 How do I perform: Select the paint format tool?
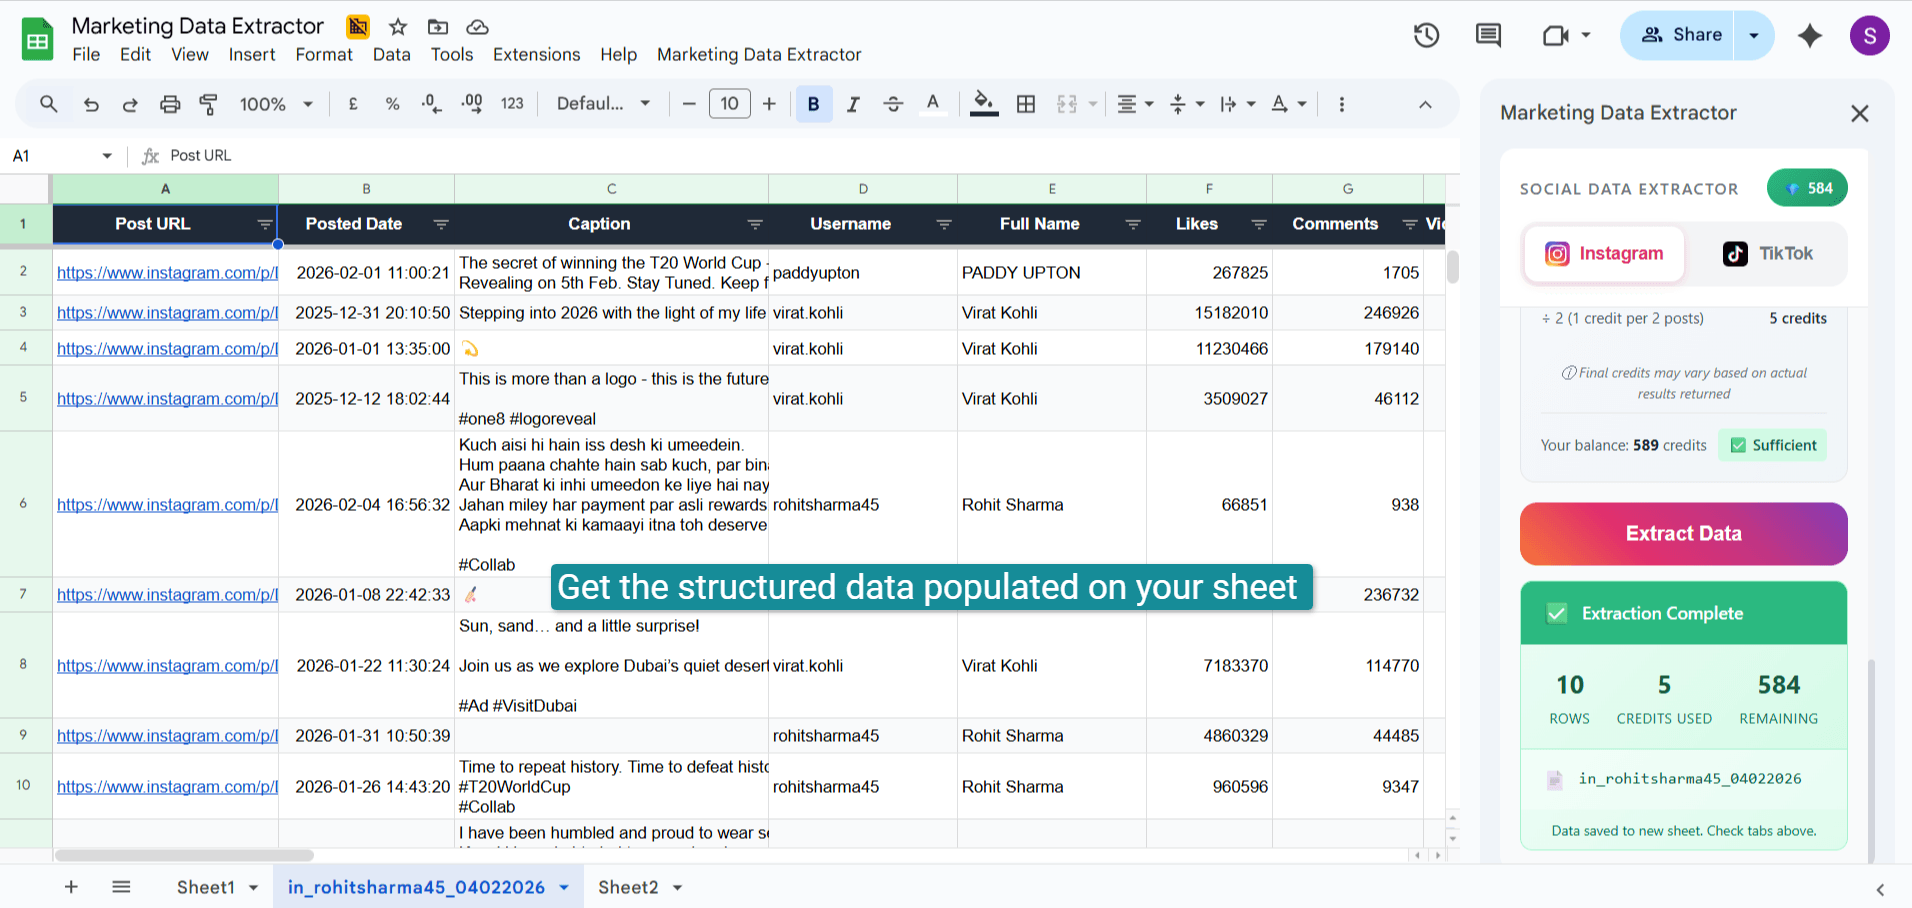[208, 104]
